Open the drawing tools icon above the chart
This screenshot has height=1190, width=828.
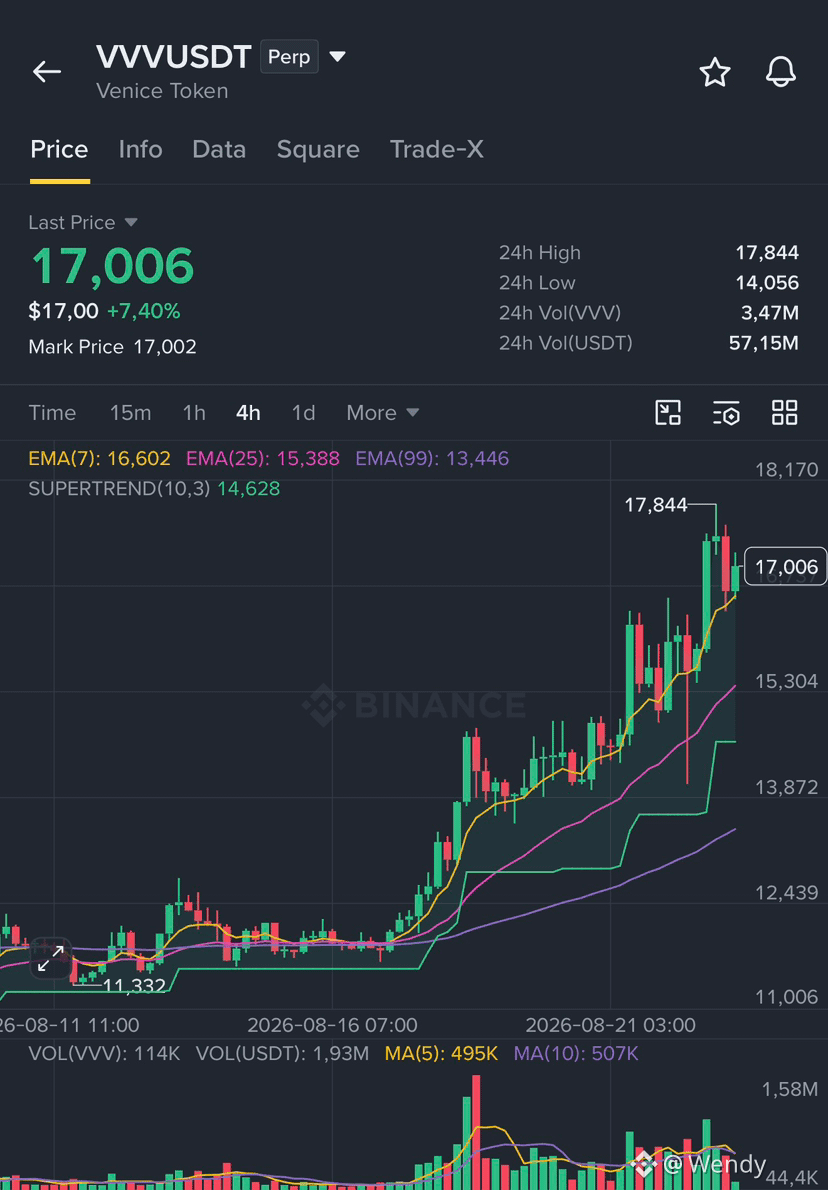pyautogui.click(x=668, y=413)
